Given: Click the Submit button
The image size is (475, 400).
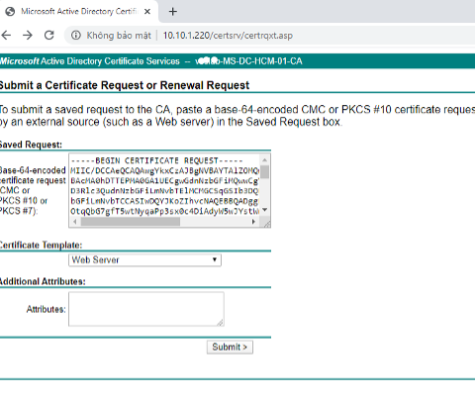Looking at the screenshot, I should 230,347.
